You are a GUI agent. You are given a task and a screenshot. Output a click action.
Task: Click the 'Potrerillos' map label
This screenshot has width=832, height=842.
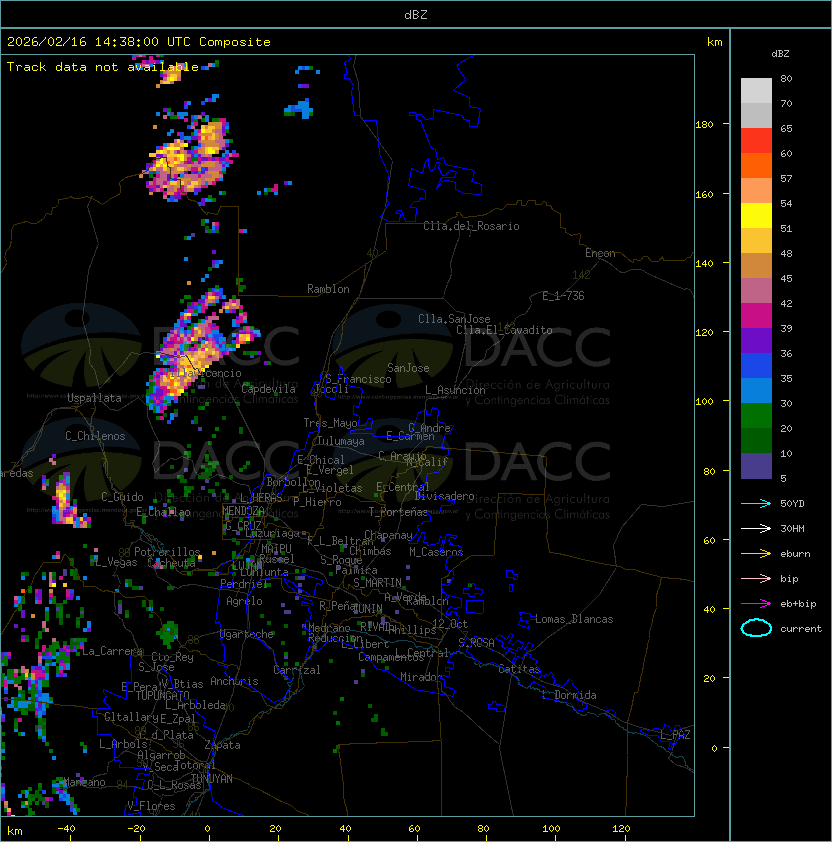coord(167,552)
